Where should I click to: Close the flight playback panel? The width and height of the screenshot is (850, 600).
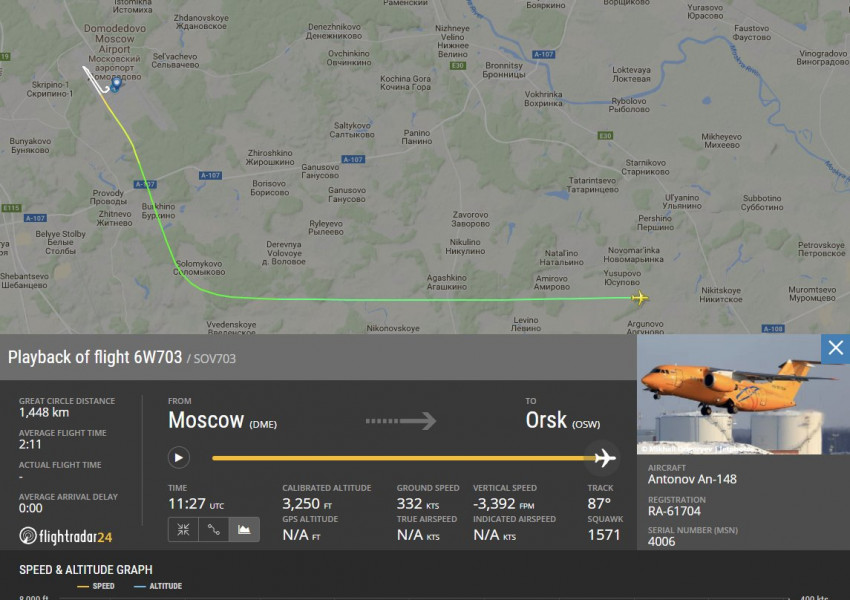point(835,348)
